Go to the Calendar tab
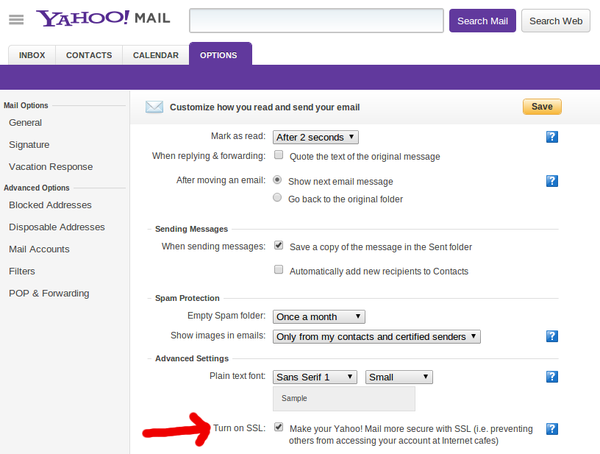Image resolution: width=600 pixels, height=454 pixels. (155, 56)
